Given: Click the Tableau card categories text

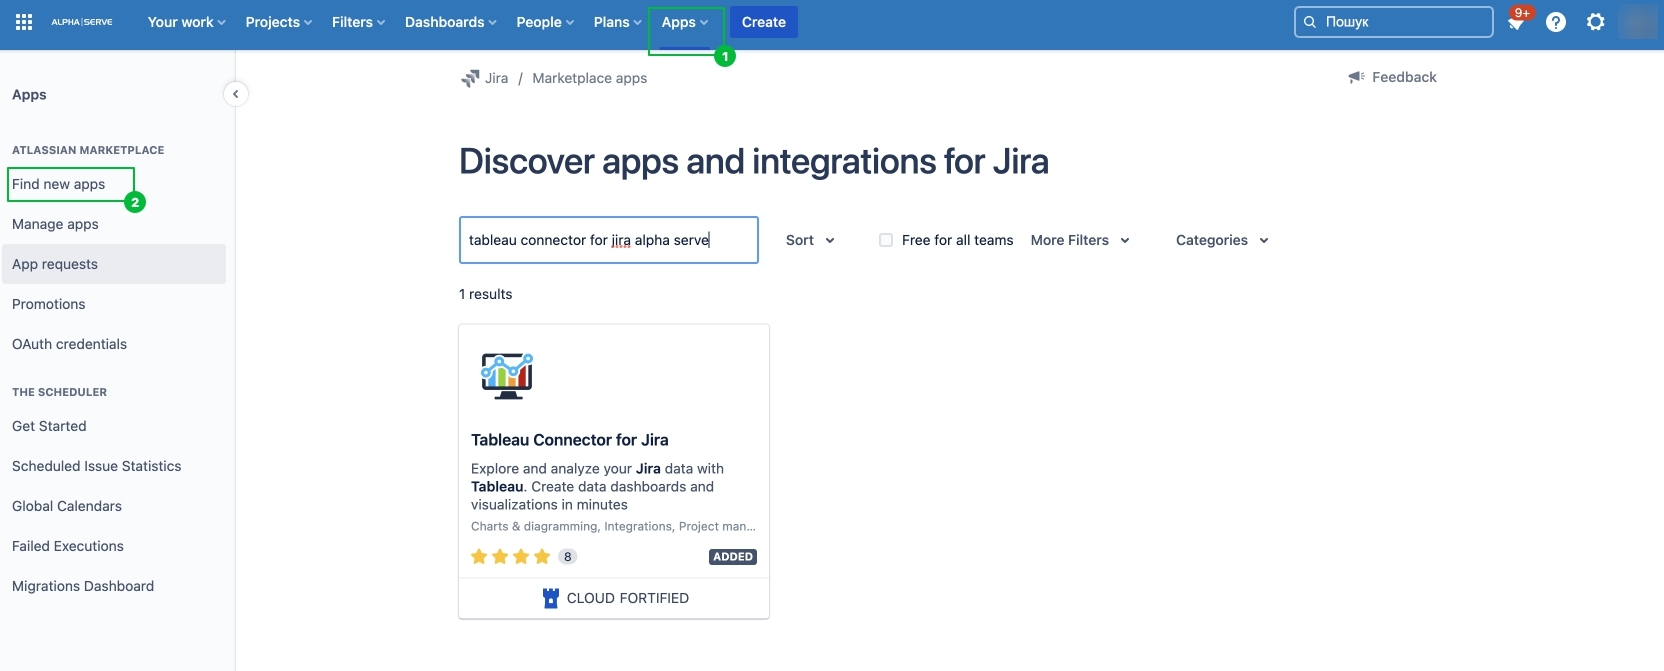Looking at the screenshot, I should pos(613,526).
